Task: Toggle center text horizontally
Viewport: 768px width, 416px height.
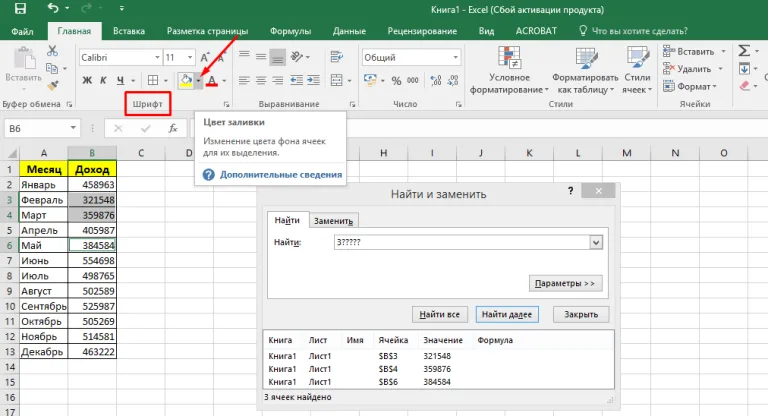Action: click(261, 80)
